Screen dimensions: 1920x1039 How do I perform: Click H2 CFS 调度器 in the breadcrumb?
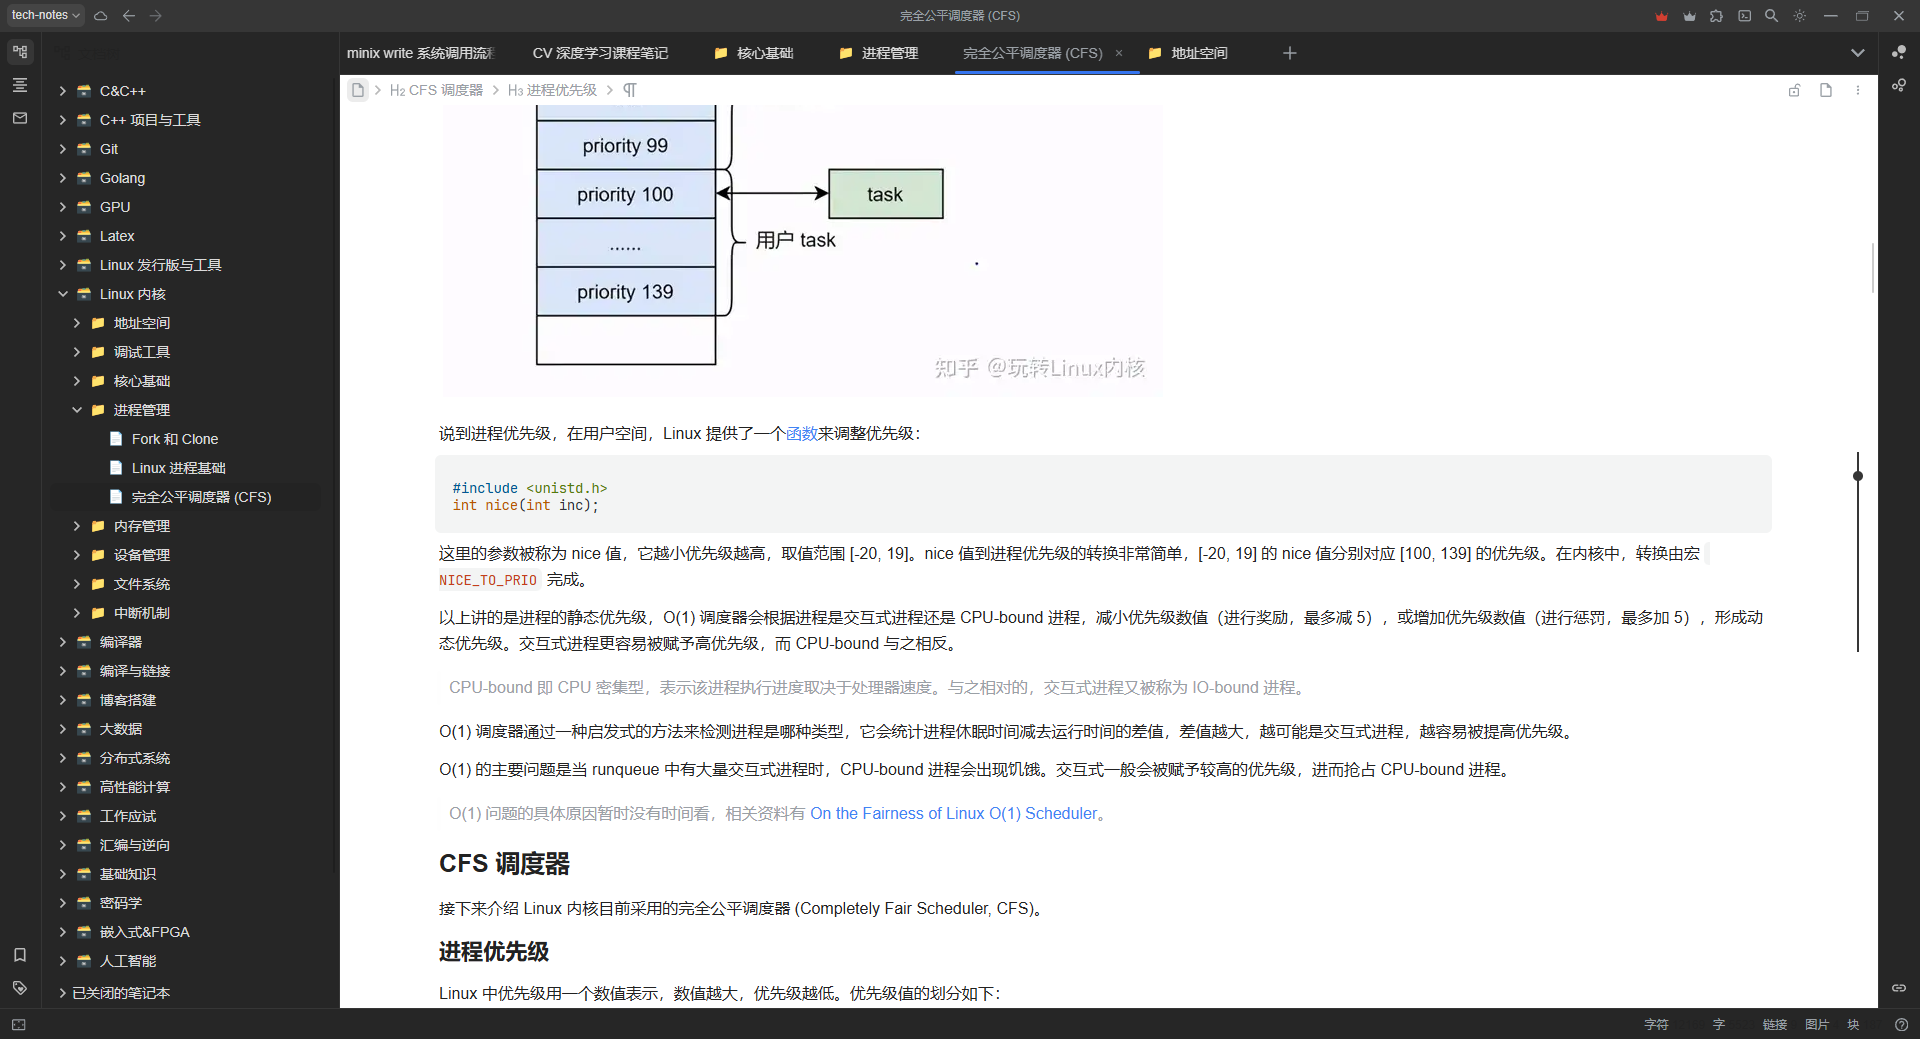pos(436,90)
